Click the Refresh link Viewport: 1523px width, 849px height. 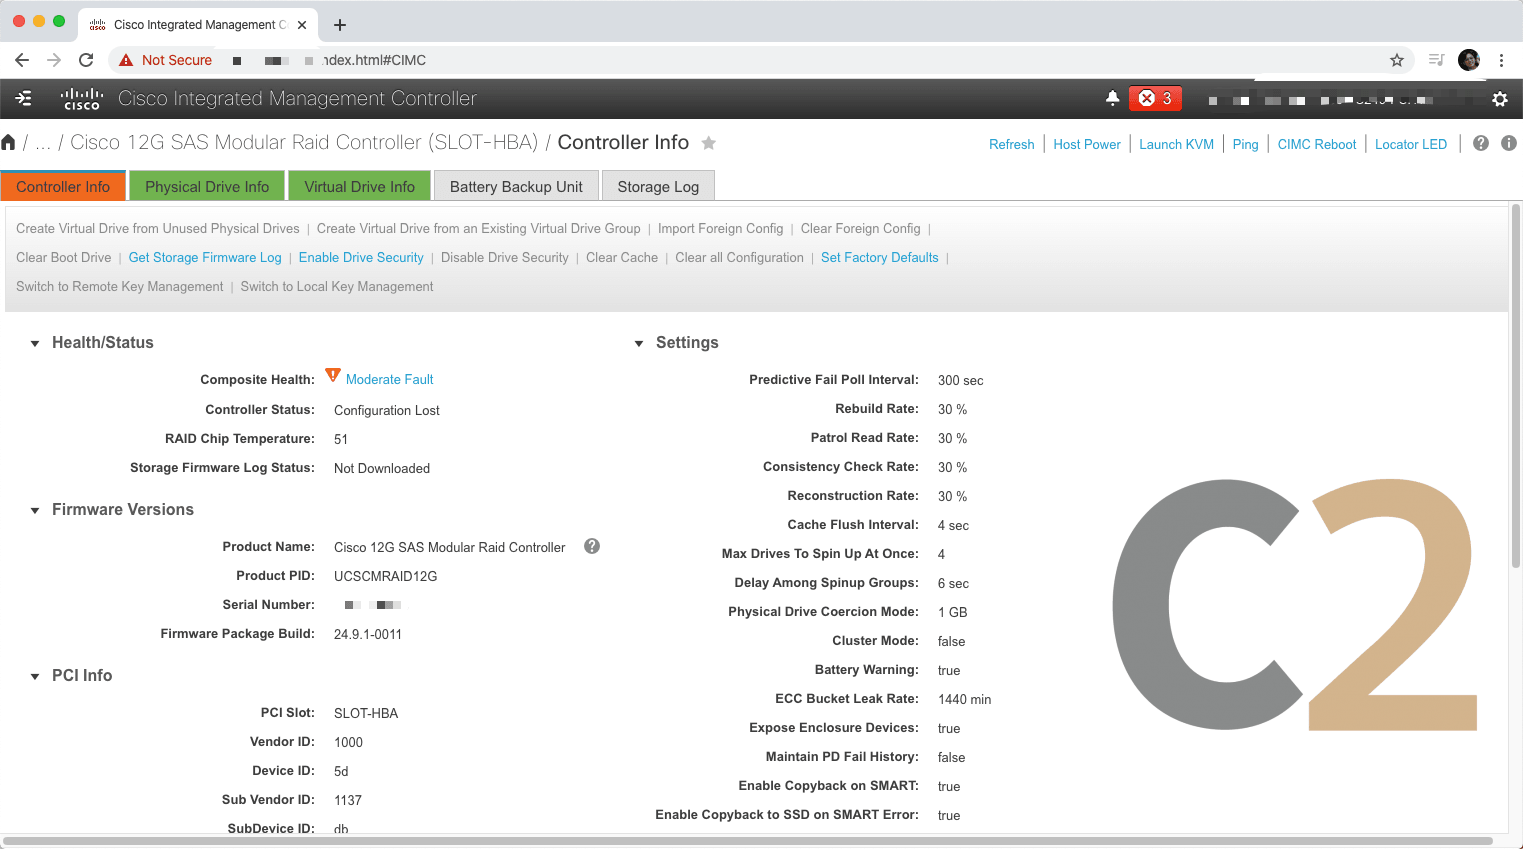[1011, 144]
